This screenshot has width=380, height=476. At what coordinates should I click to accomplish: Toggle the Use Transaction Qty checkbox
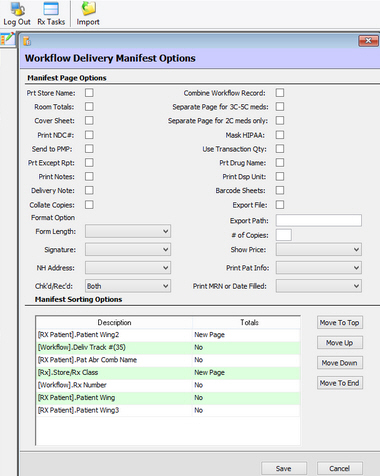pyautogui.click(x=280, y=149)
